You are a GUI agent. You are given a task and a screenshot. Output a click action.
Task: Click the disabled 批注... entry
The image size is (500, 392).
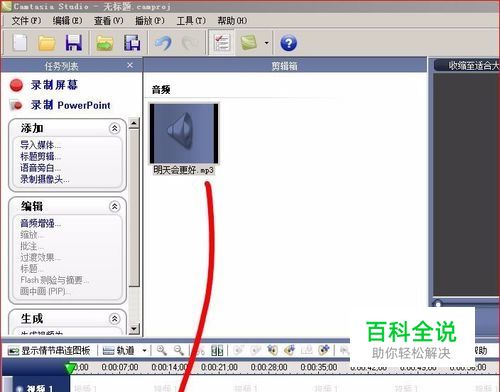tap(32, 246)
